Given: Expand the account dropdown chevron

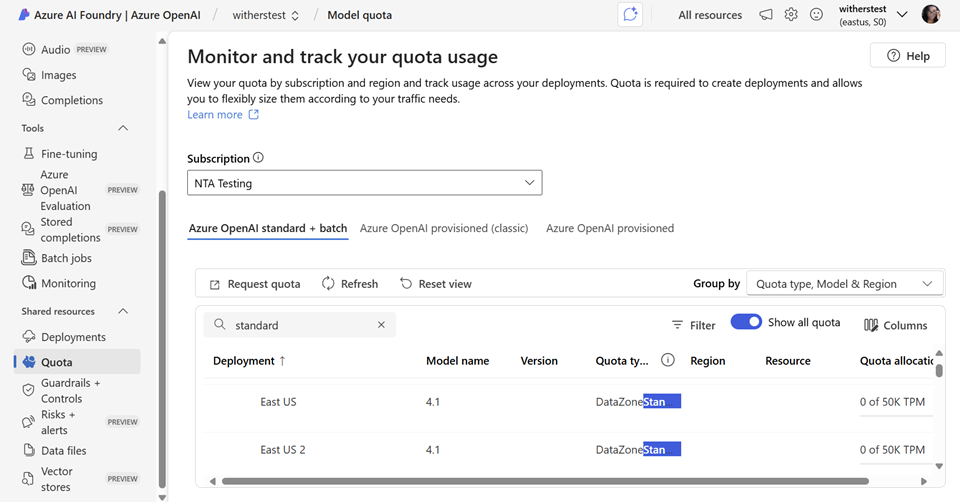Looking at the screenshot, I should [902, 14].
